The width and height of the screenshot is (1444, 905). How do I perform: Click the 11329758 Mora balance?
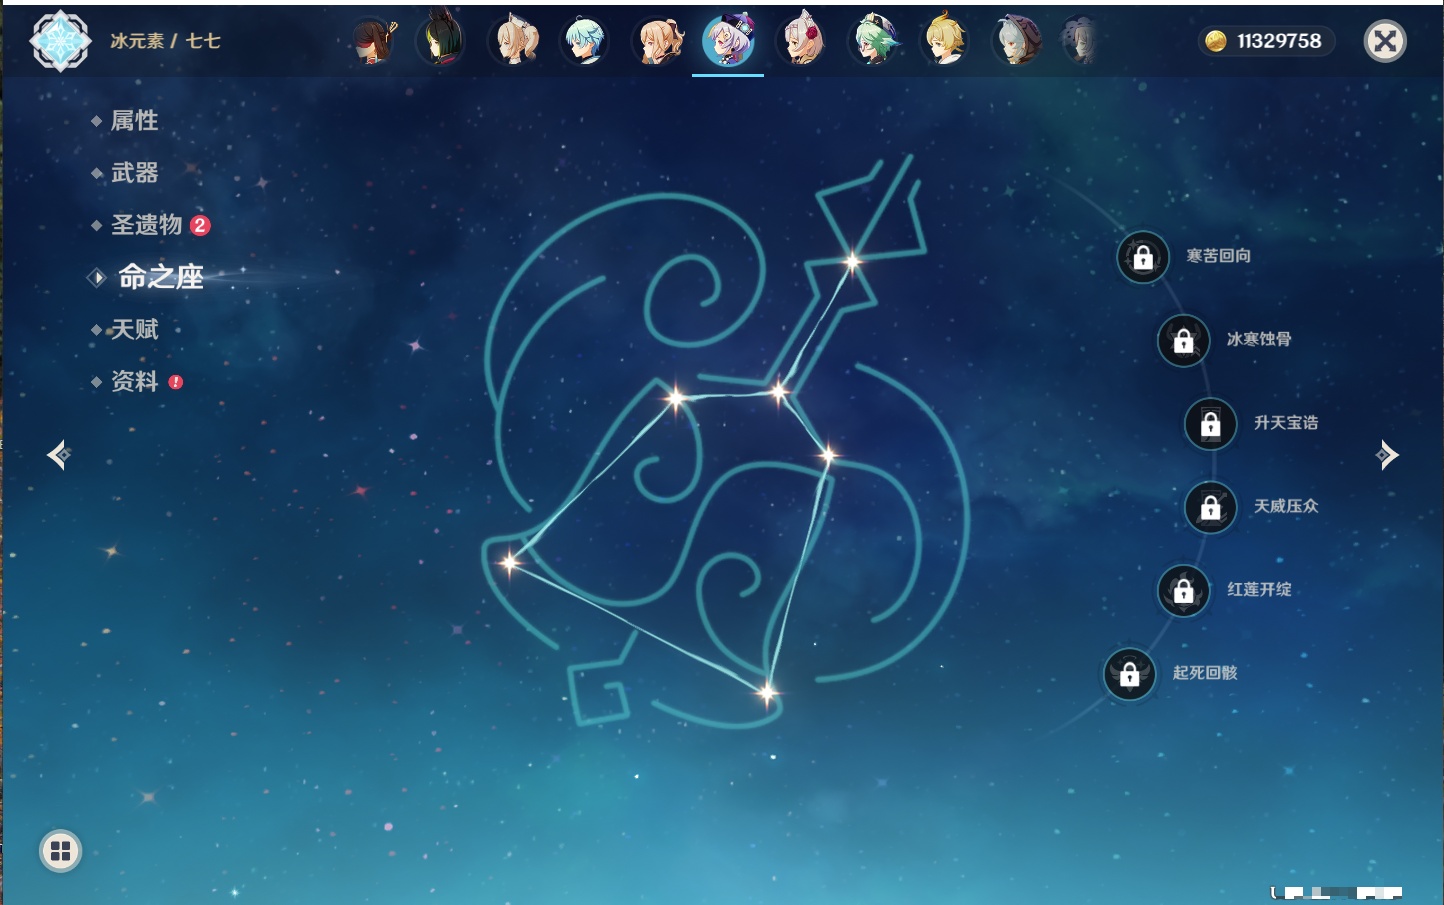pos(1279,41)
